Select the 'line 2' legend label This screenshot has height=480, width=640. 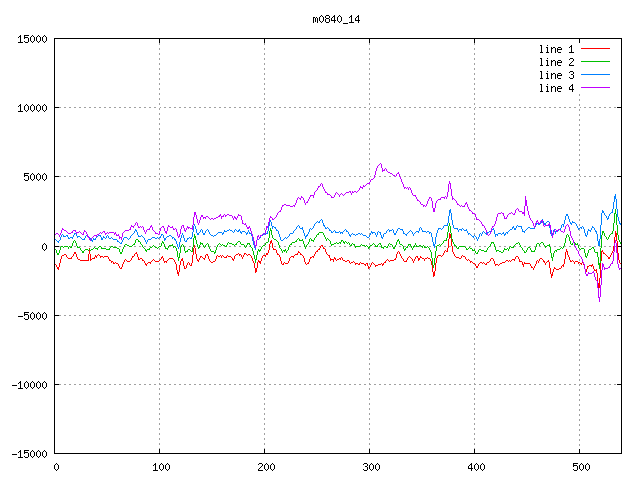[x=556, y=62]
